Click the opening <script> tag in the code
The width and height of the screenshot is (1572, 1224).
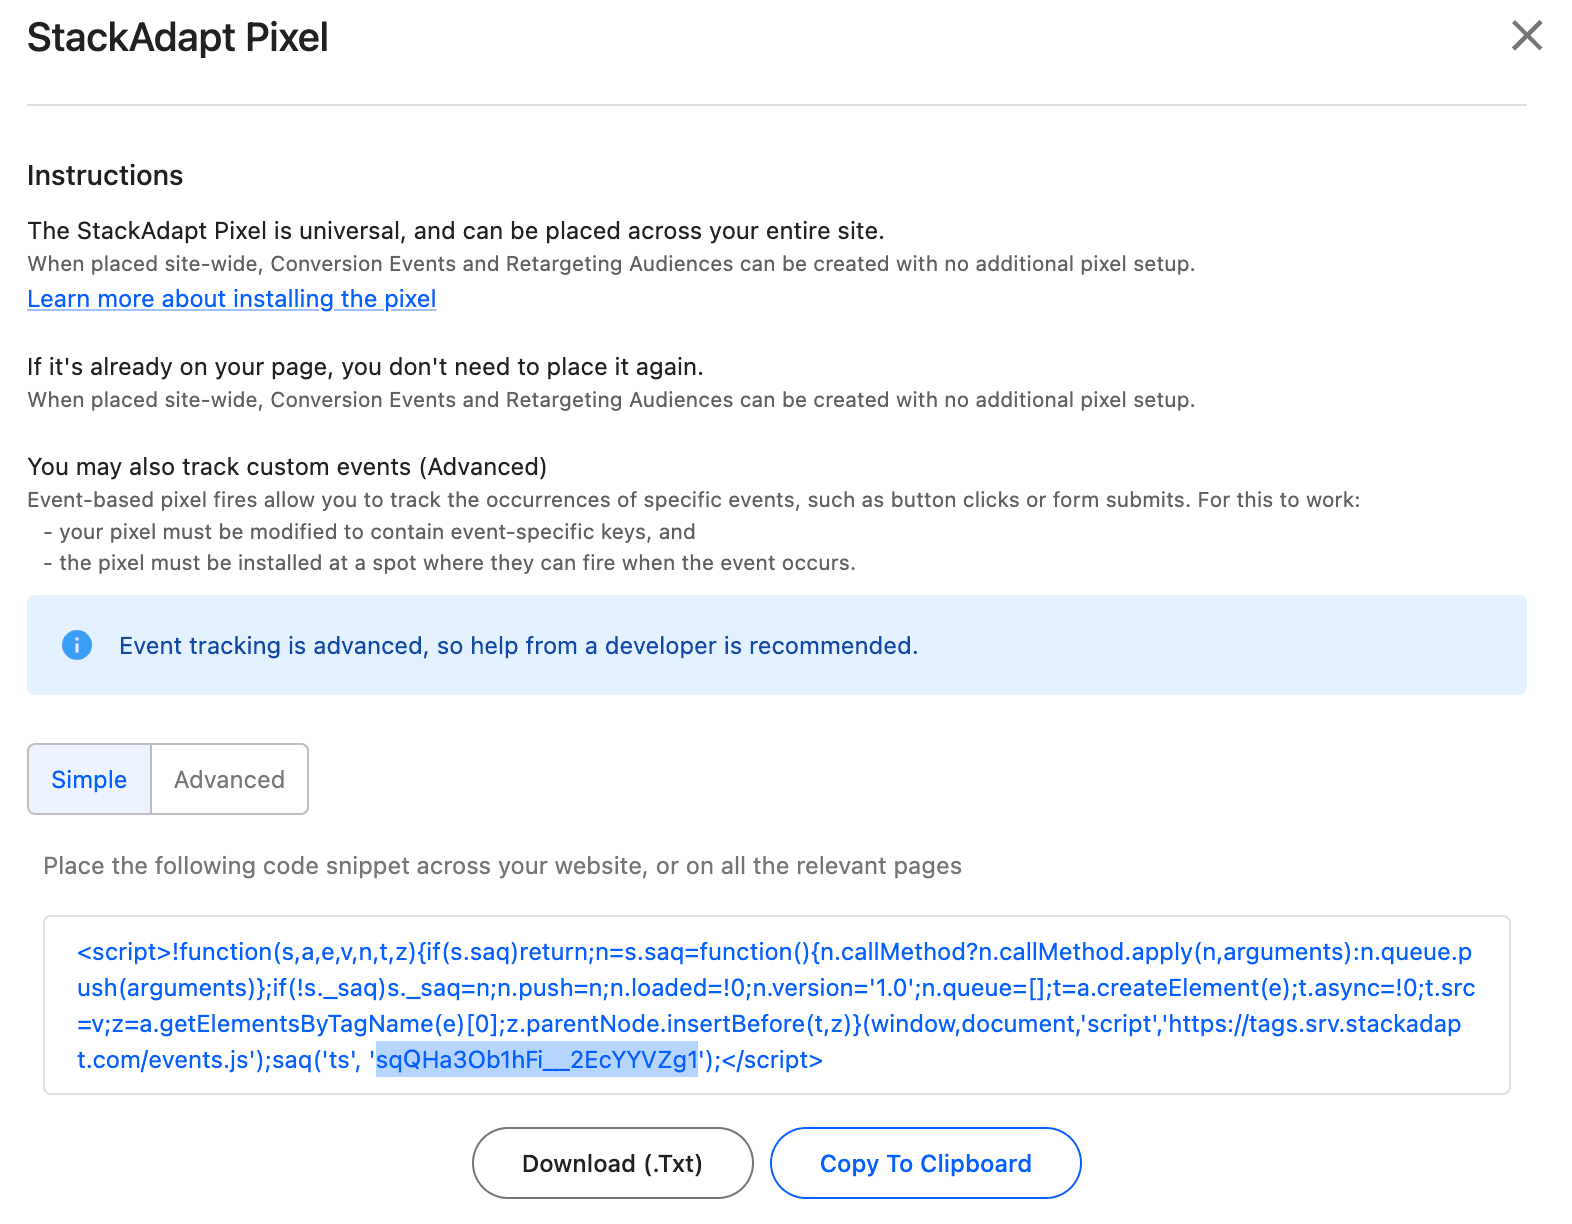click(122, 951)
